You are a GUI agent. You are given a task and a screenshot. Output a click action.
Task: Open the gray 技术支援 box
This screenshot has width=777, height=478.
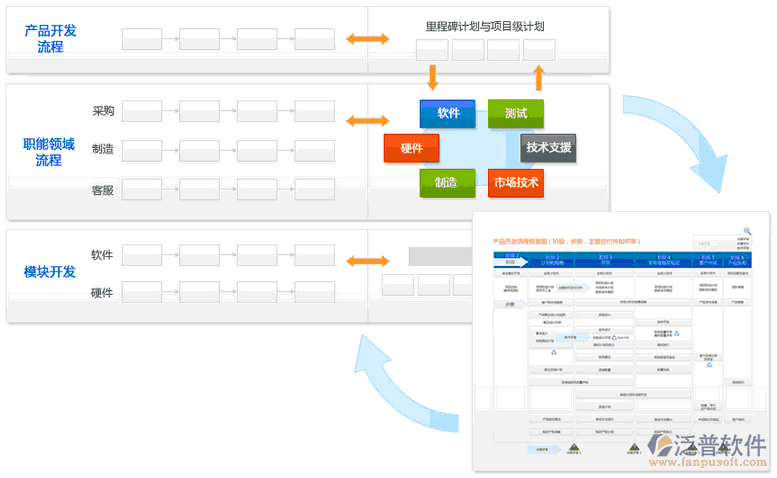(x=548, y=148)
